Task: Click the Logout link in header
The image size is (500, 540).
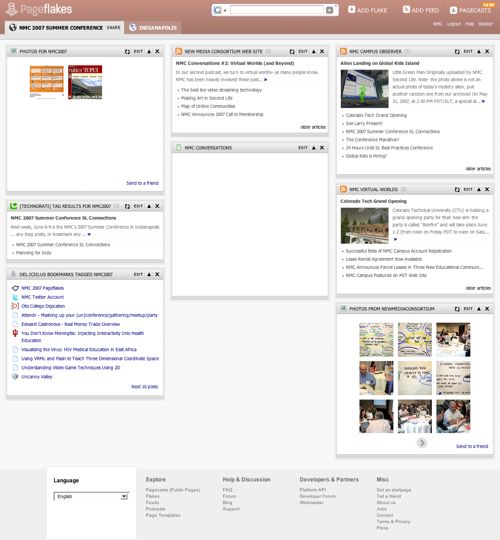Action: [x=454, y=24]
